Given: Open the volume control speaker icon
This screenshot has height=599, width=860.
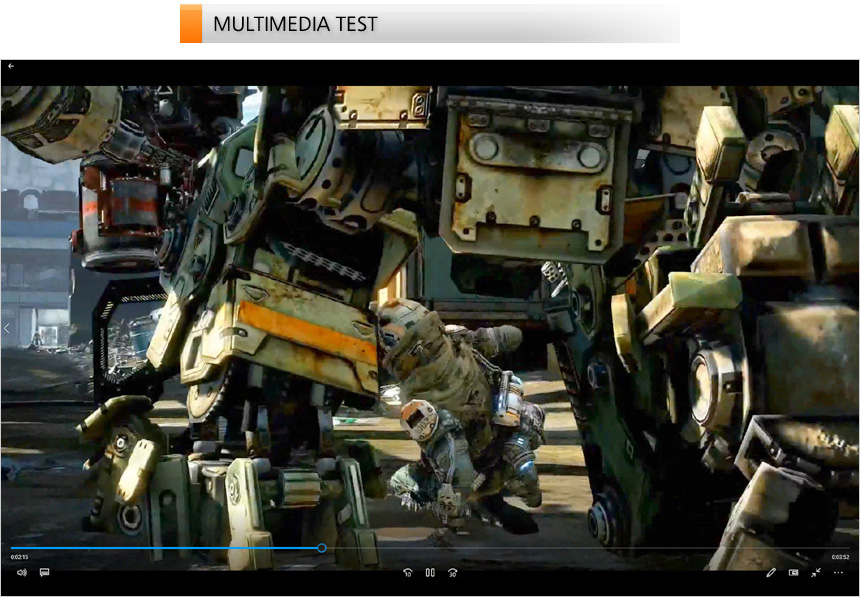Looking at the screenshot, I should point(21,573).
